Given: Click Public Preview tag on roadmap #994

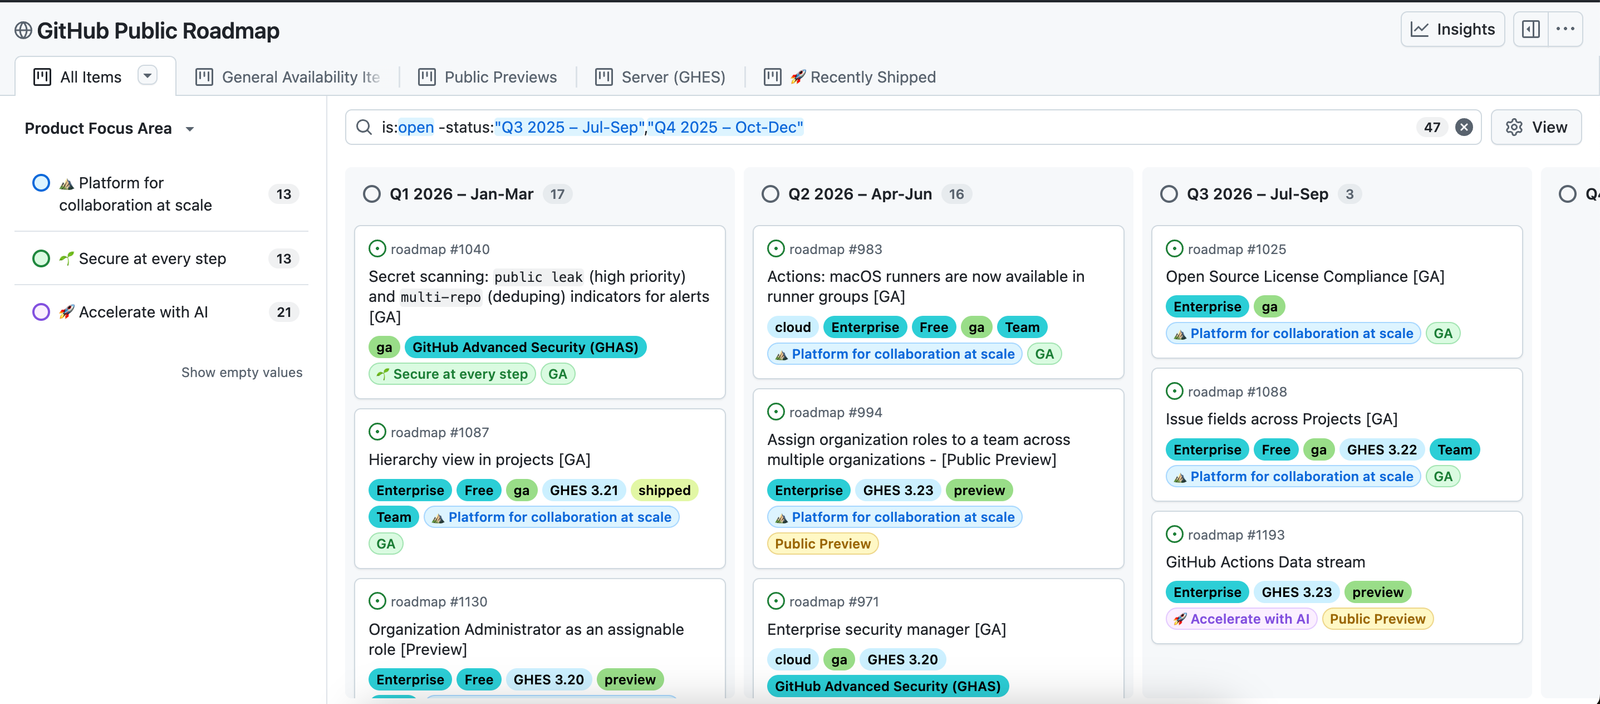Looking at the screenshot, I should coord(823,544).
